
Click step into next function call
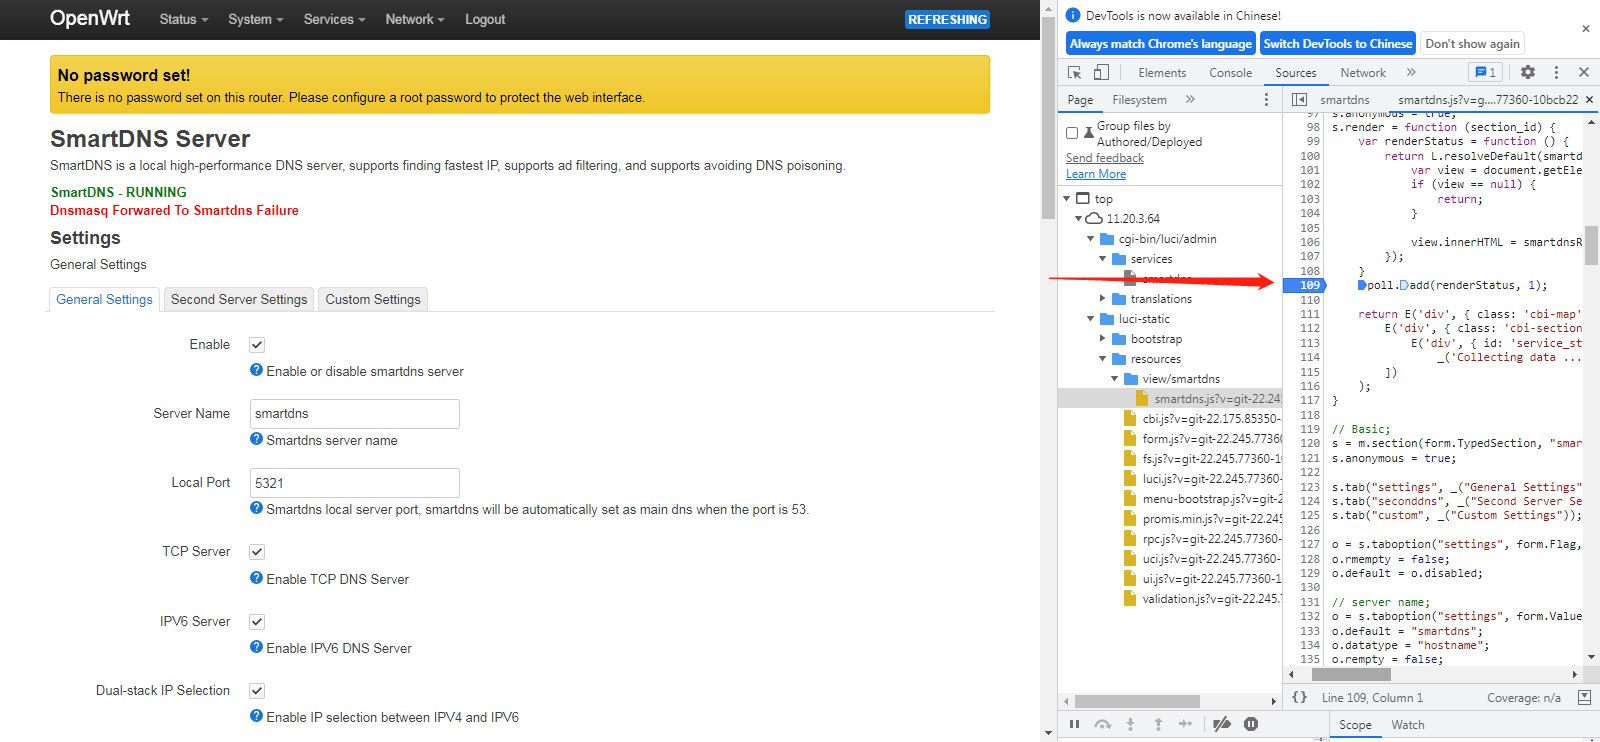point(1130,724)
